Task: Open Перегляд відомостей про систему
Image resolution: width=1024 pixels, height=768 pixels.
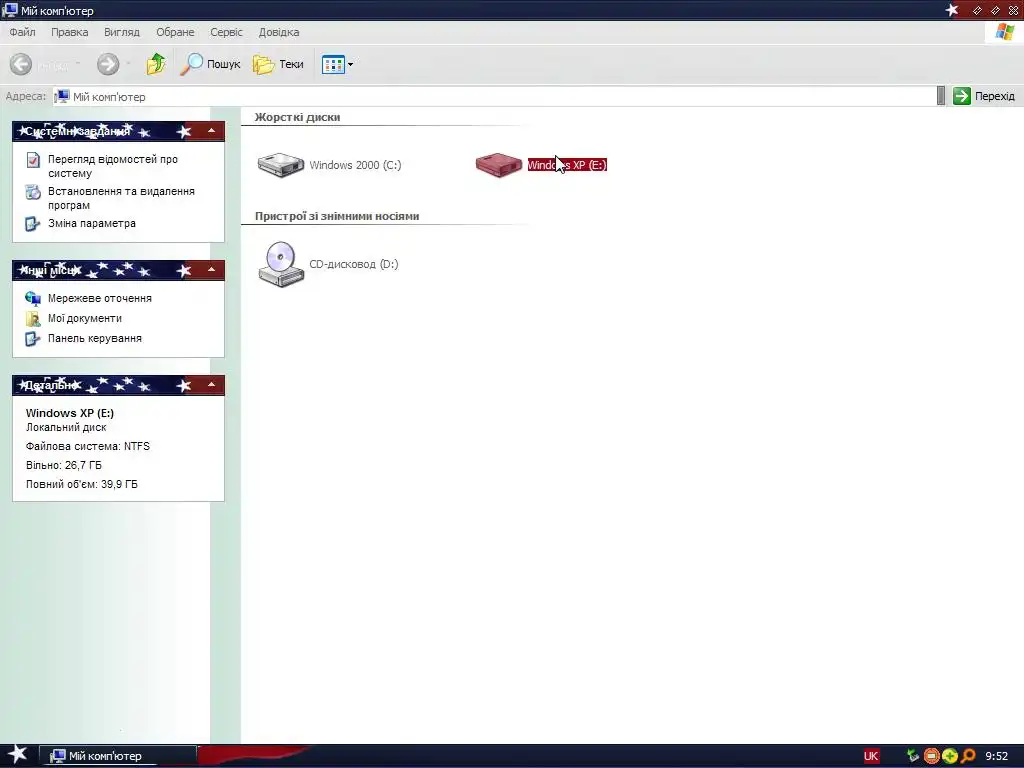Action: click(112, 166)
